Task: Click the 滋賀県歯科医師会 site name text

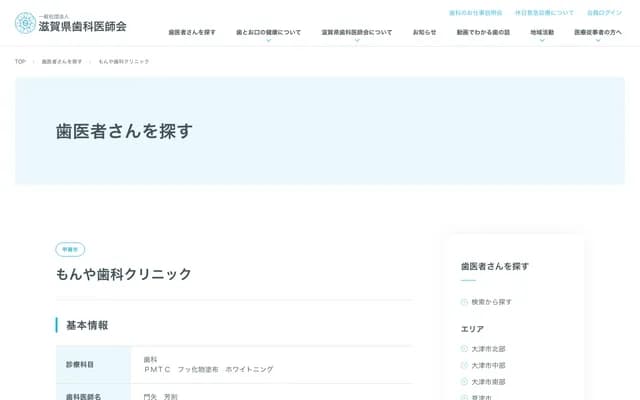Action: [x=82, y=27]
